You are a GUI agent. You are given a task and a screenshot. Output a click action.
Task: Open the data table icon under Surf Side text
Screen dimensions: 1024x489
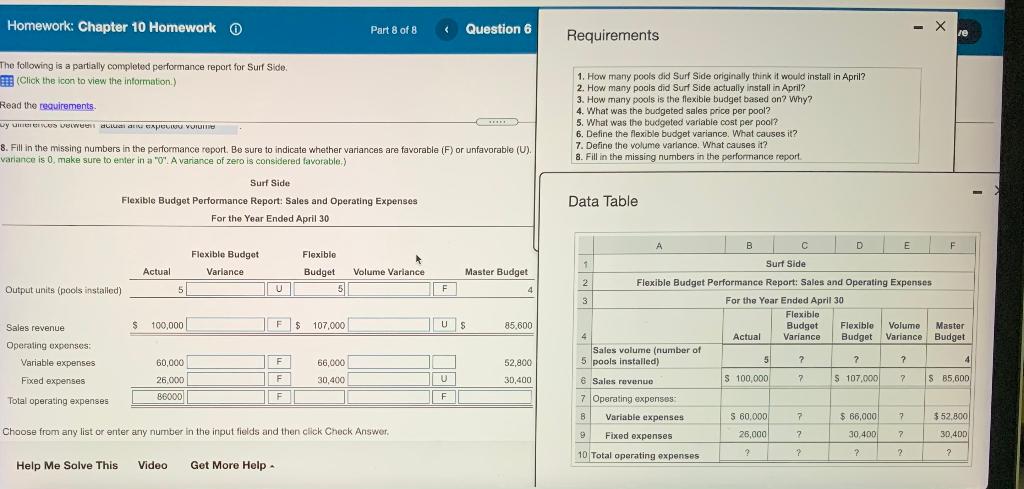[x=7, y=81]
